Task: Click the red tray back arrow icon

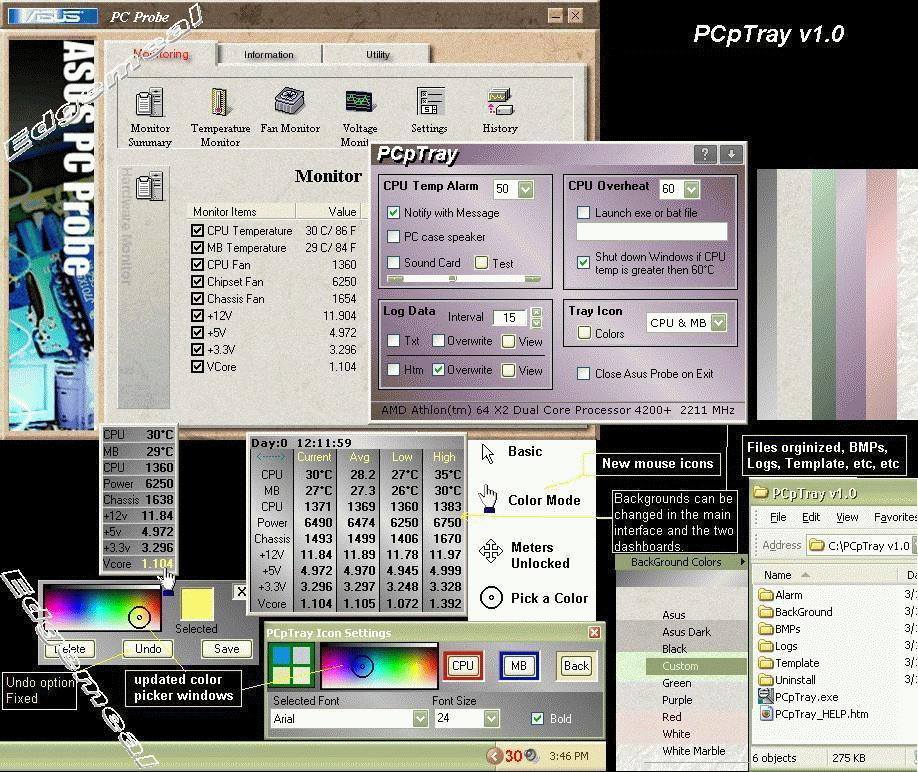Action: tap(494, 756)
